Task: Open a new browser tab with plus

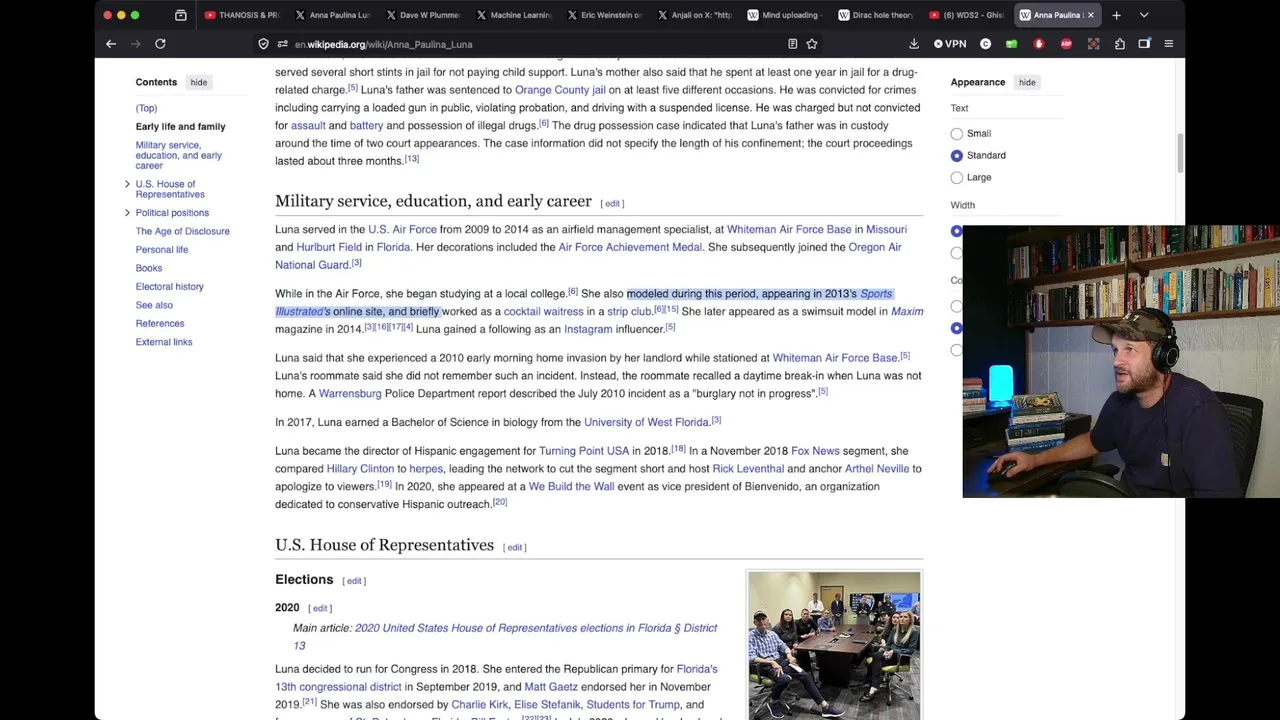Action: click(x=1116, y=15)
